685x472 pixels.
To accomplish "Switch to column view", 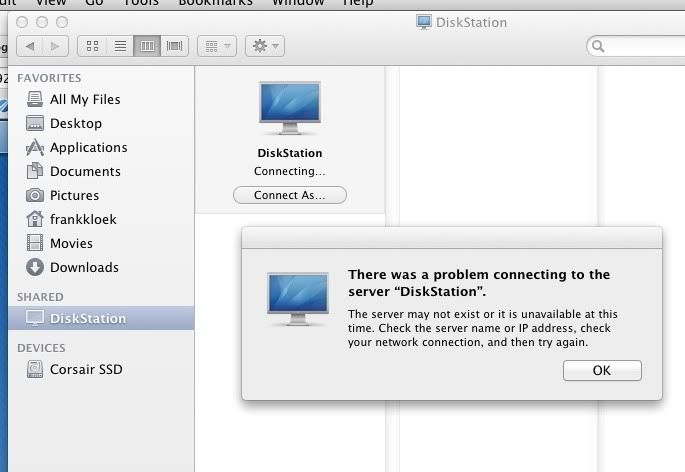I will (147, 46).
